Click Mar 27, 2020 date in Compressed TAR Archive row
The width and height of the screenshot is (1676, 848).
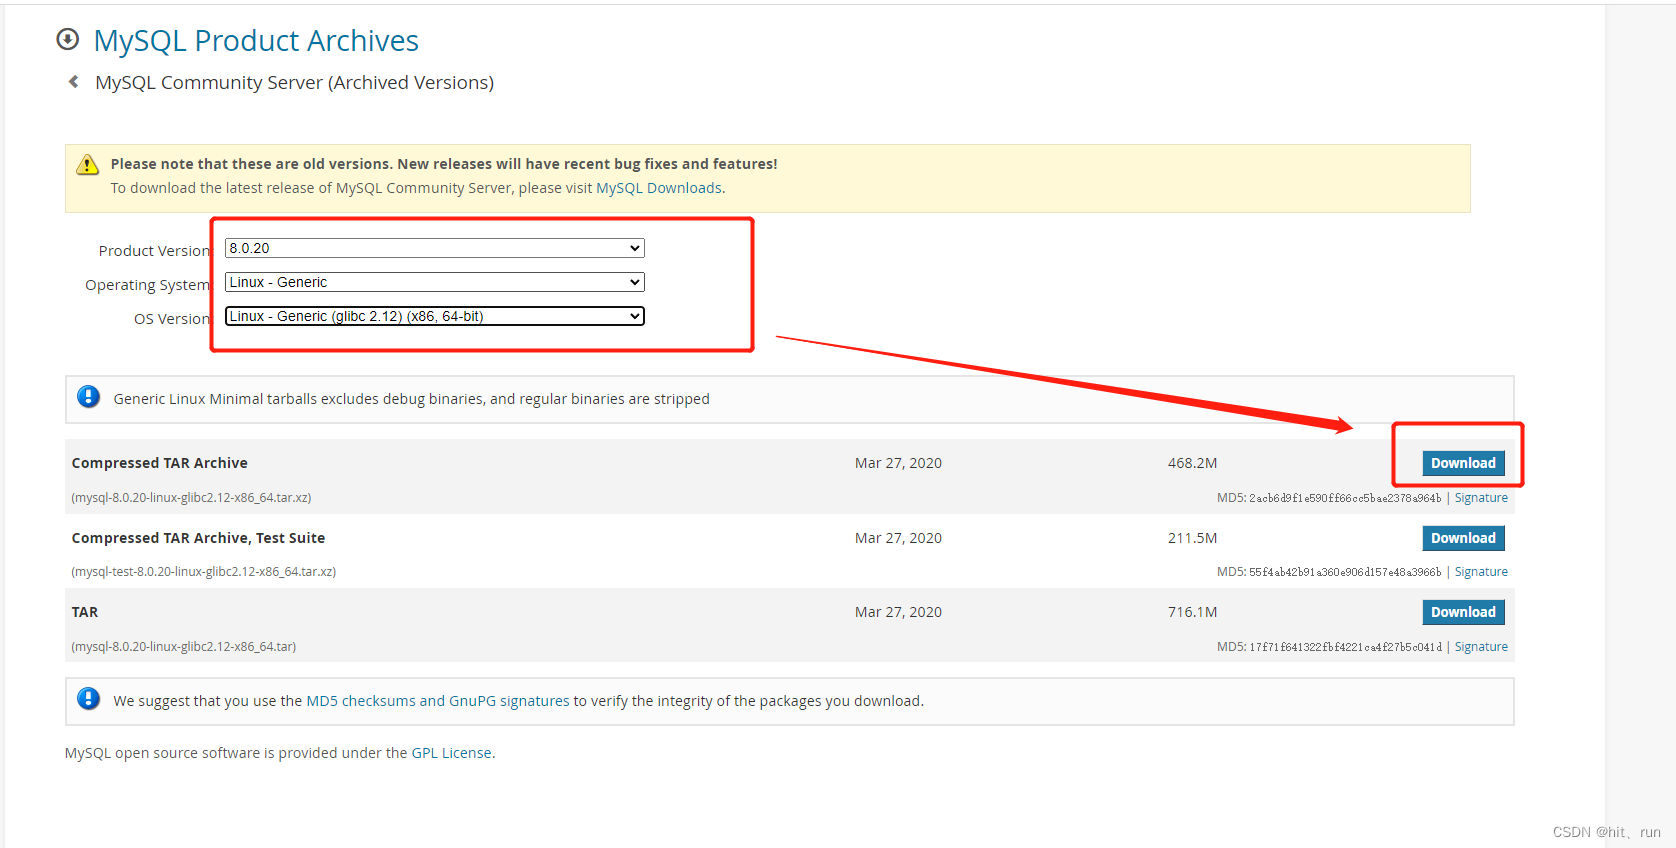[x=898, y=463]
